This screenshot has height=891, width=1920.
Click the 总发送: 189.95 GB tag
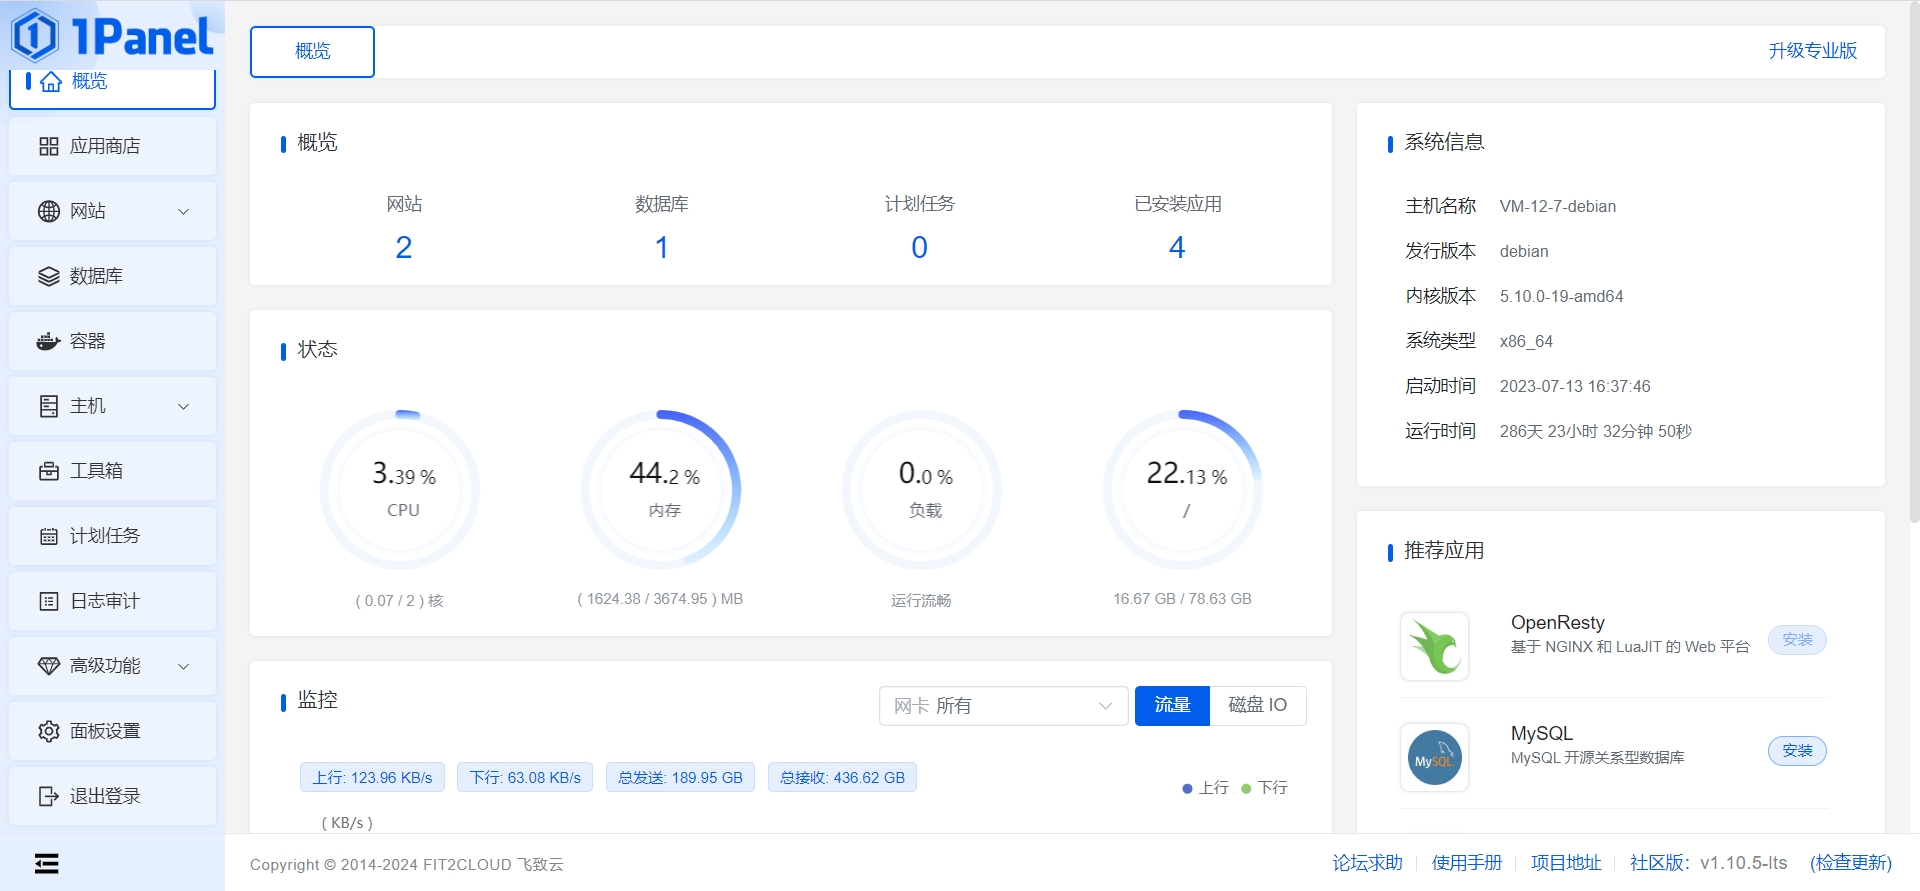680,778
